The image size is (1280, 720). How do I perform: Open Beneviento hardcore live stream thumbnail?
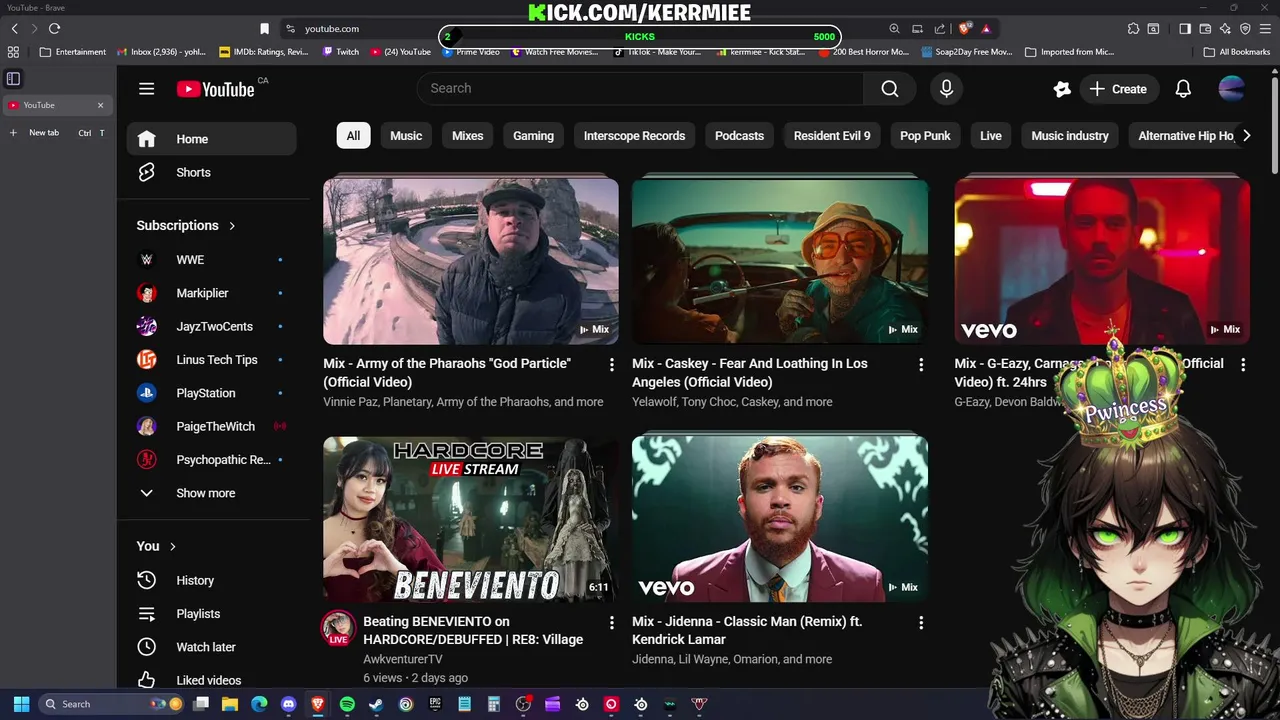471,519
